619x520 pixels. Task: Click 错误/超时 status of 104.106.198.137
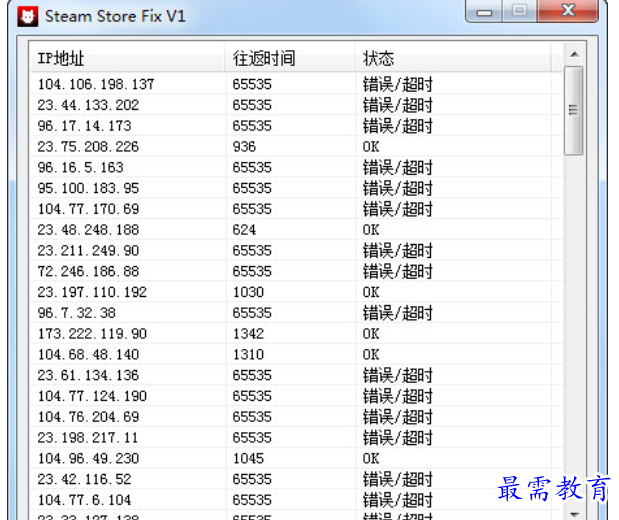pyautogui.click(x=398, y=84)
